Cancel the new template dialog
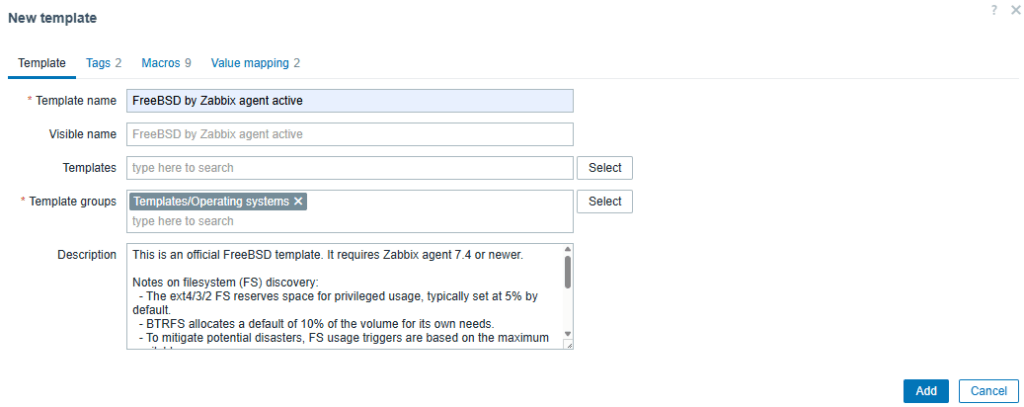Screen dimensions: 1024x407 988,391
